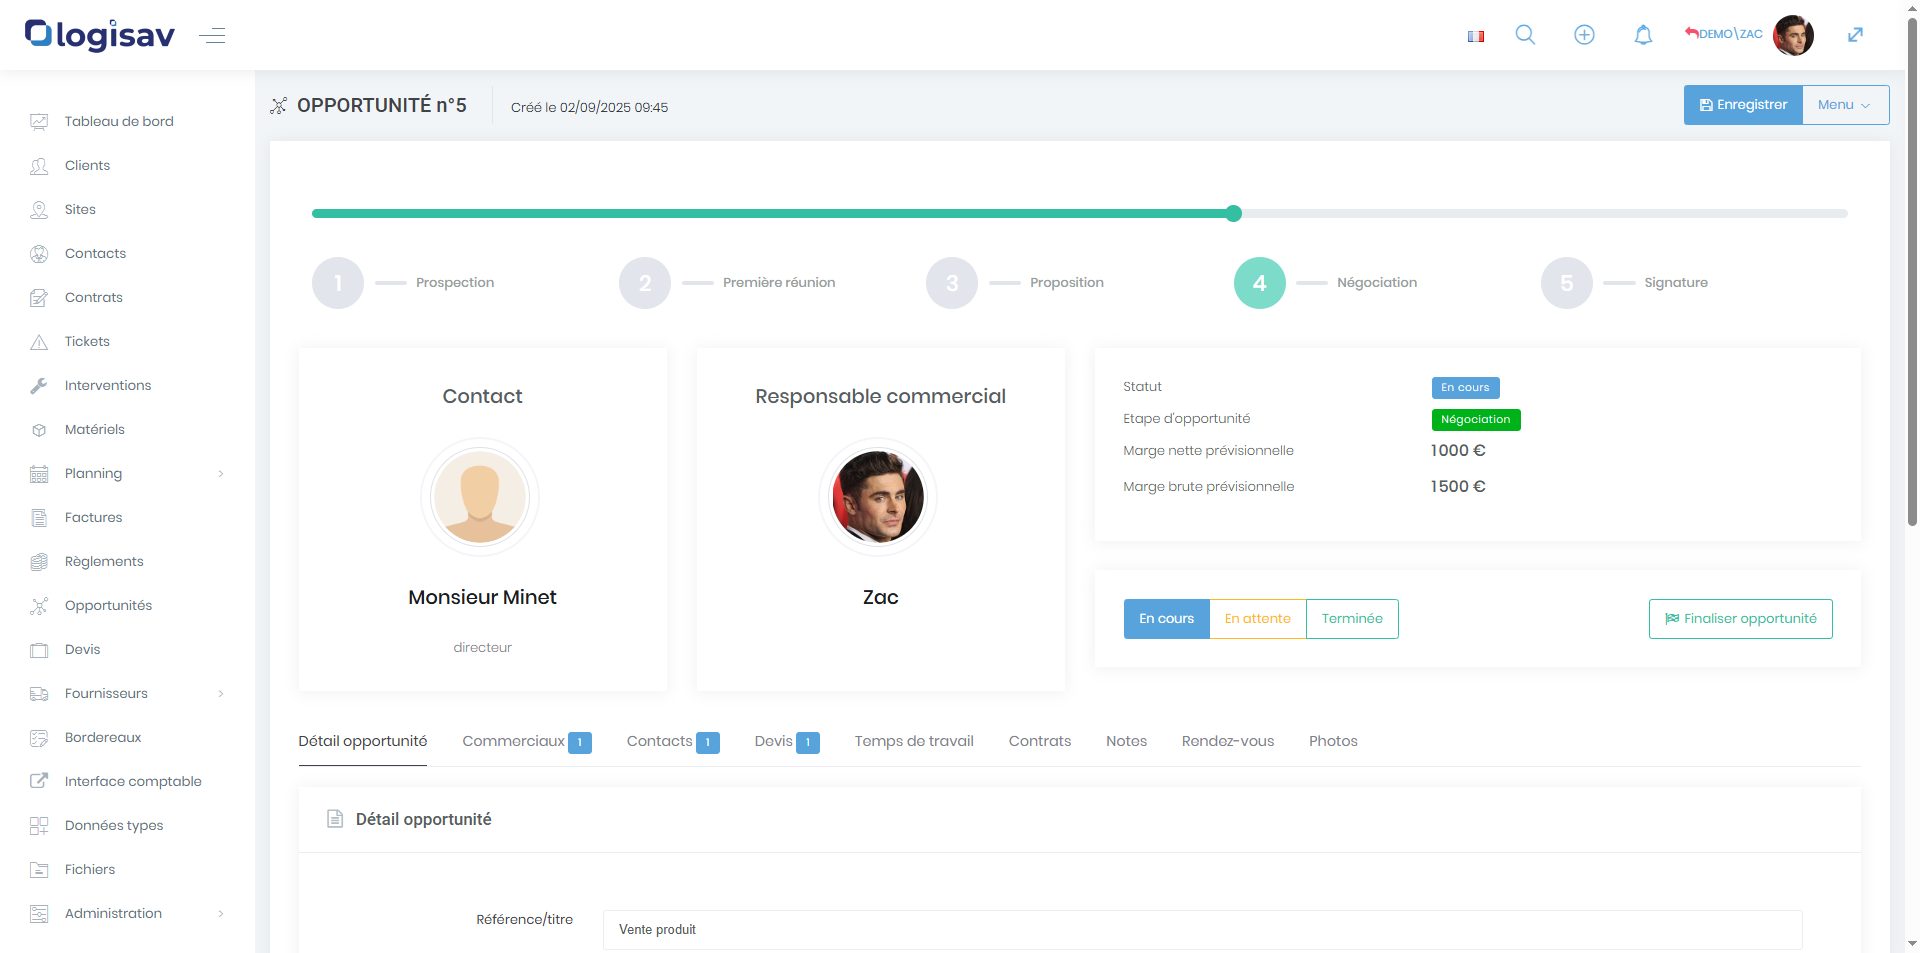This screenshot has height=953, width=1920.
Task: Click the Fichiers folder icon
Action: click(x=39, y=870)
